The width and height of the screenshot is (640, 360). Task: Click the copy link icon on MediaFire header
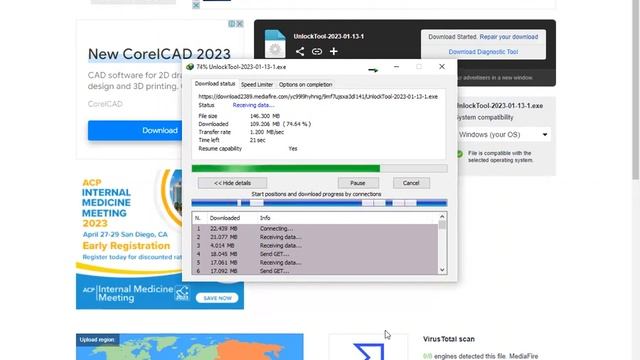coord(317,51)
